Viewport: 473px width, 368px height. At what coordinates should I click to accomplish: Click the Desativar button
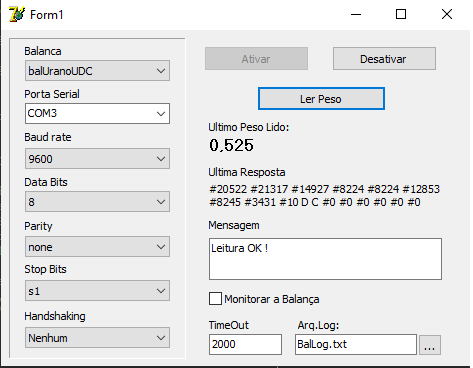(x=384, y=59)
